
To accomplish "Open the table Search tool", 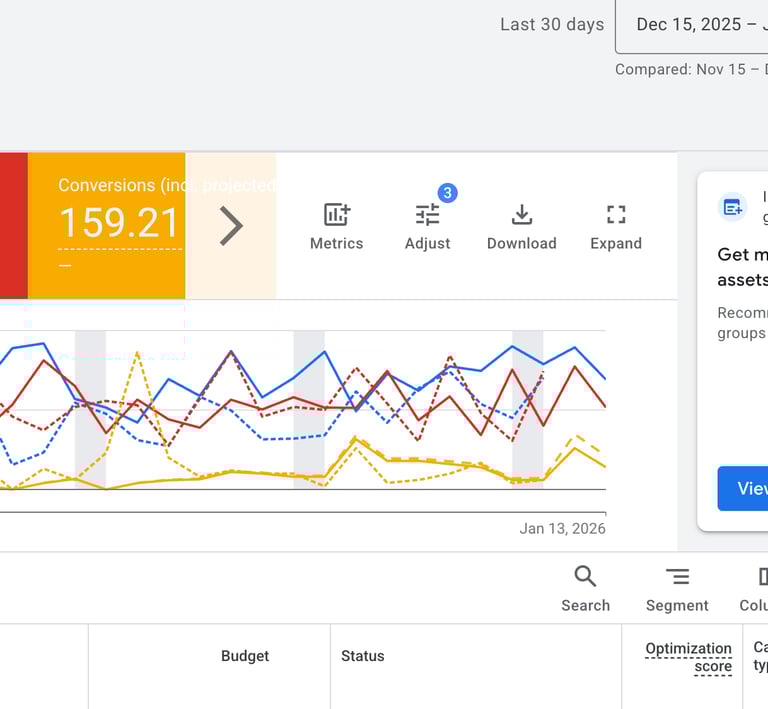I will click(585, 588).
